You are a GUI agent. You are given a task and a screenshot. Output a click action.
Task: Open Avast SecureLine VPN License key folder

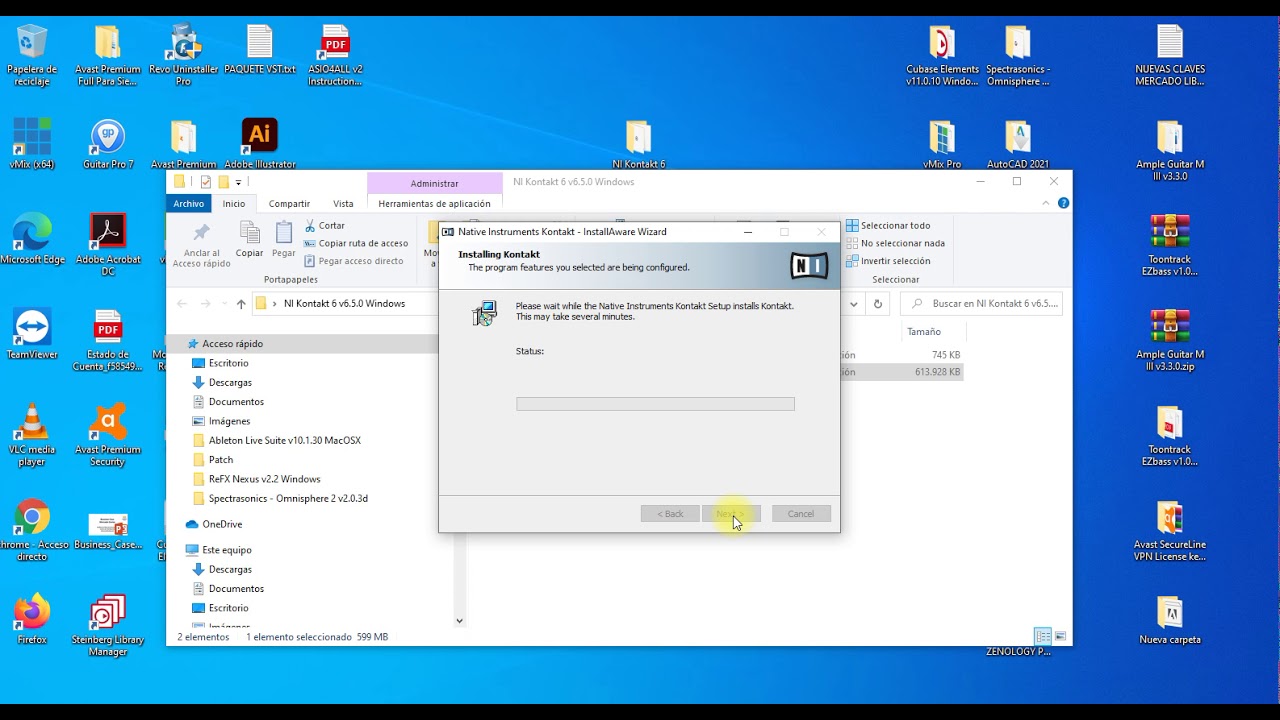tap(1170, 530)
